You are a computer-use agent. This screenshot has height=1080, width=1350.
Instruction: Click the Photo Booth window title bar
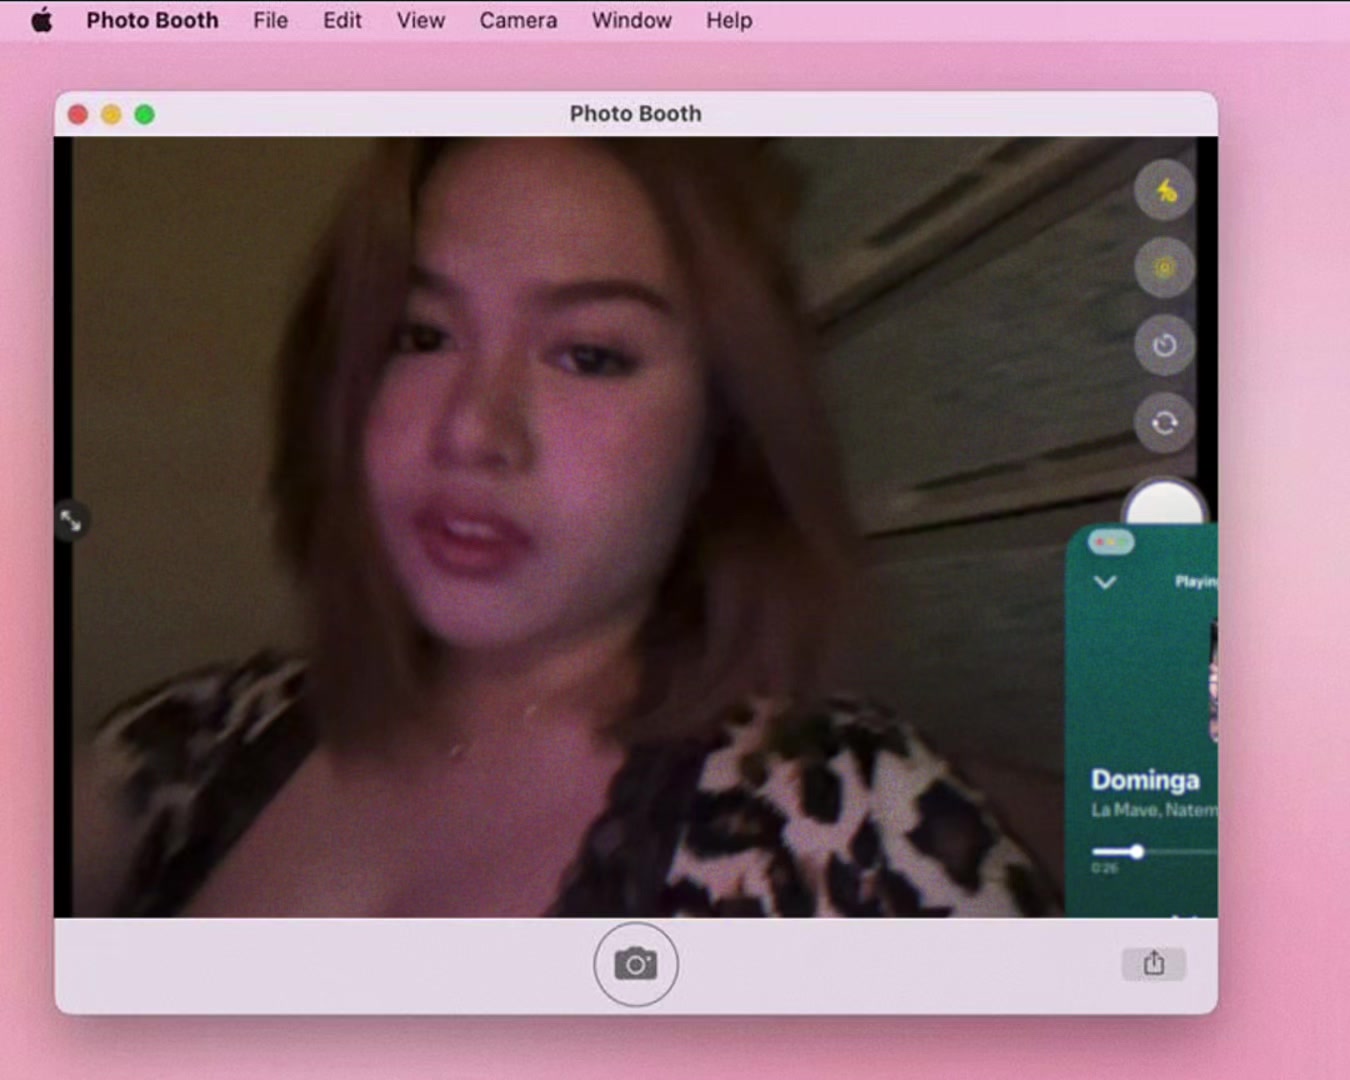pos(636,114)
